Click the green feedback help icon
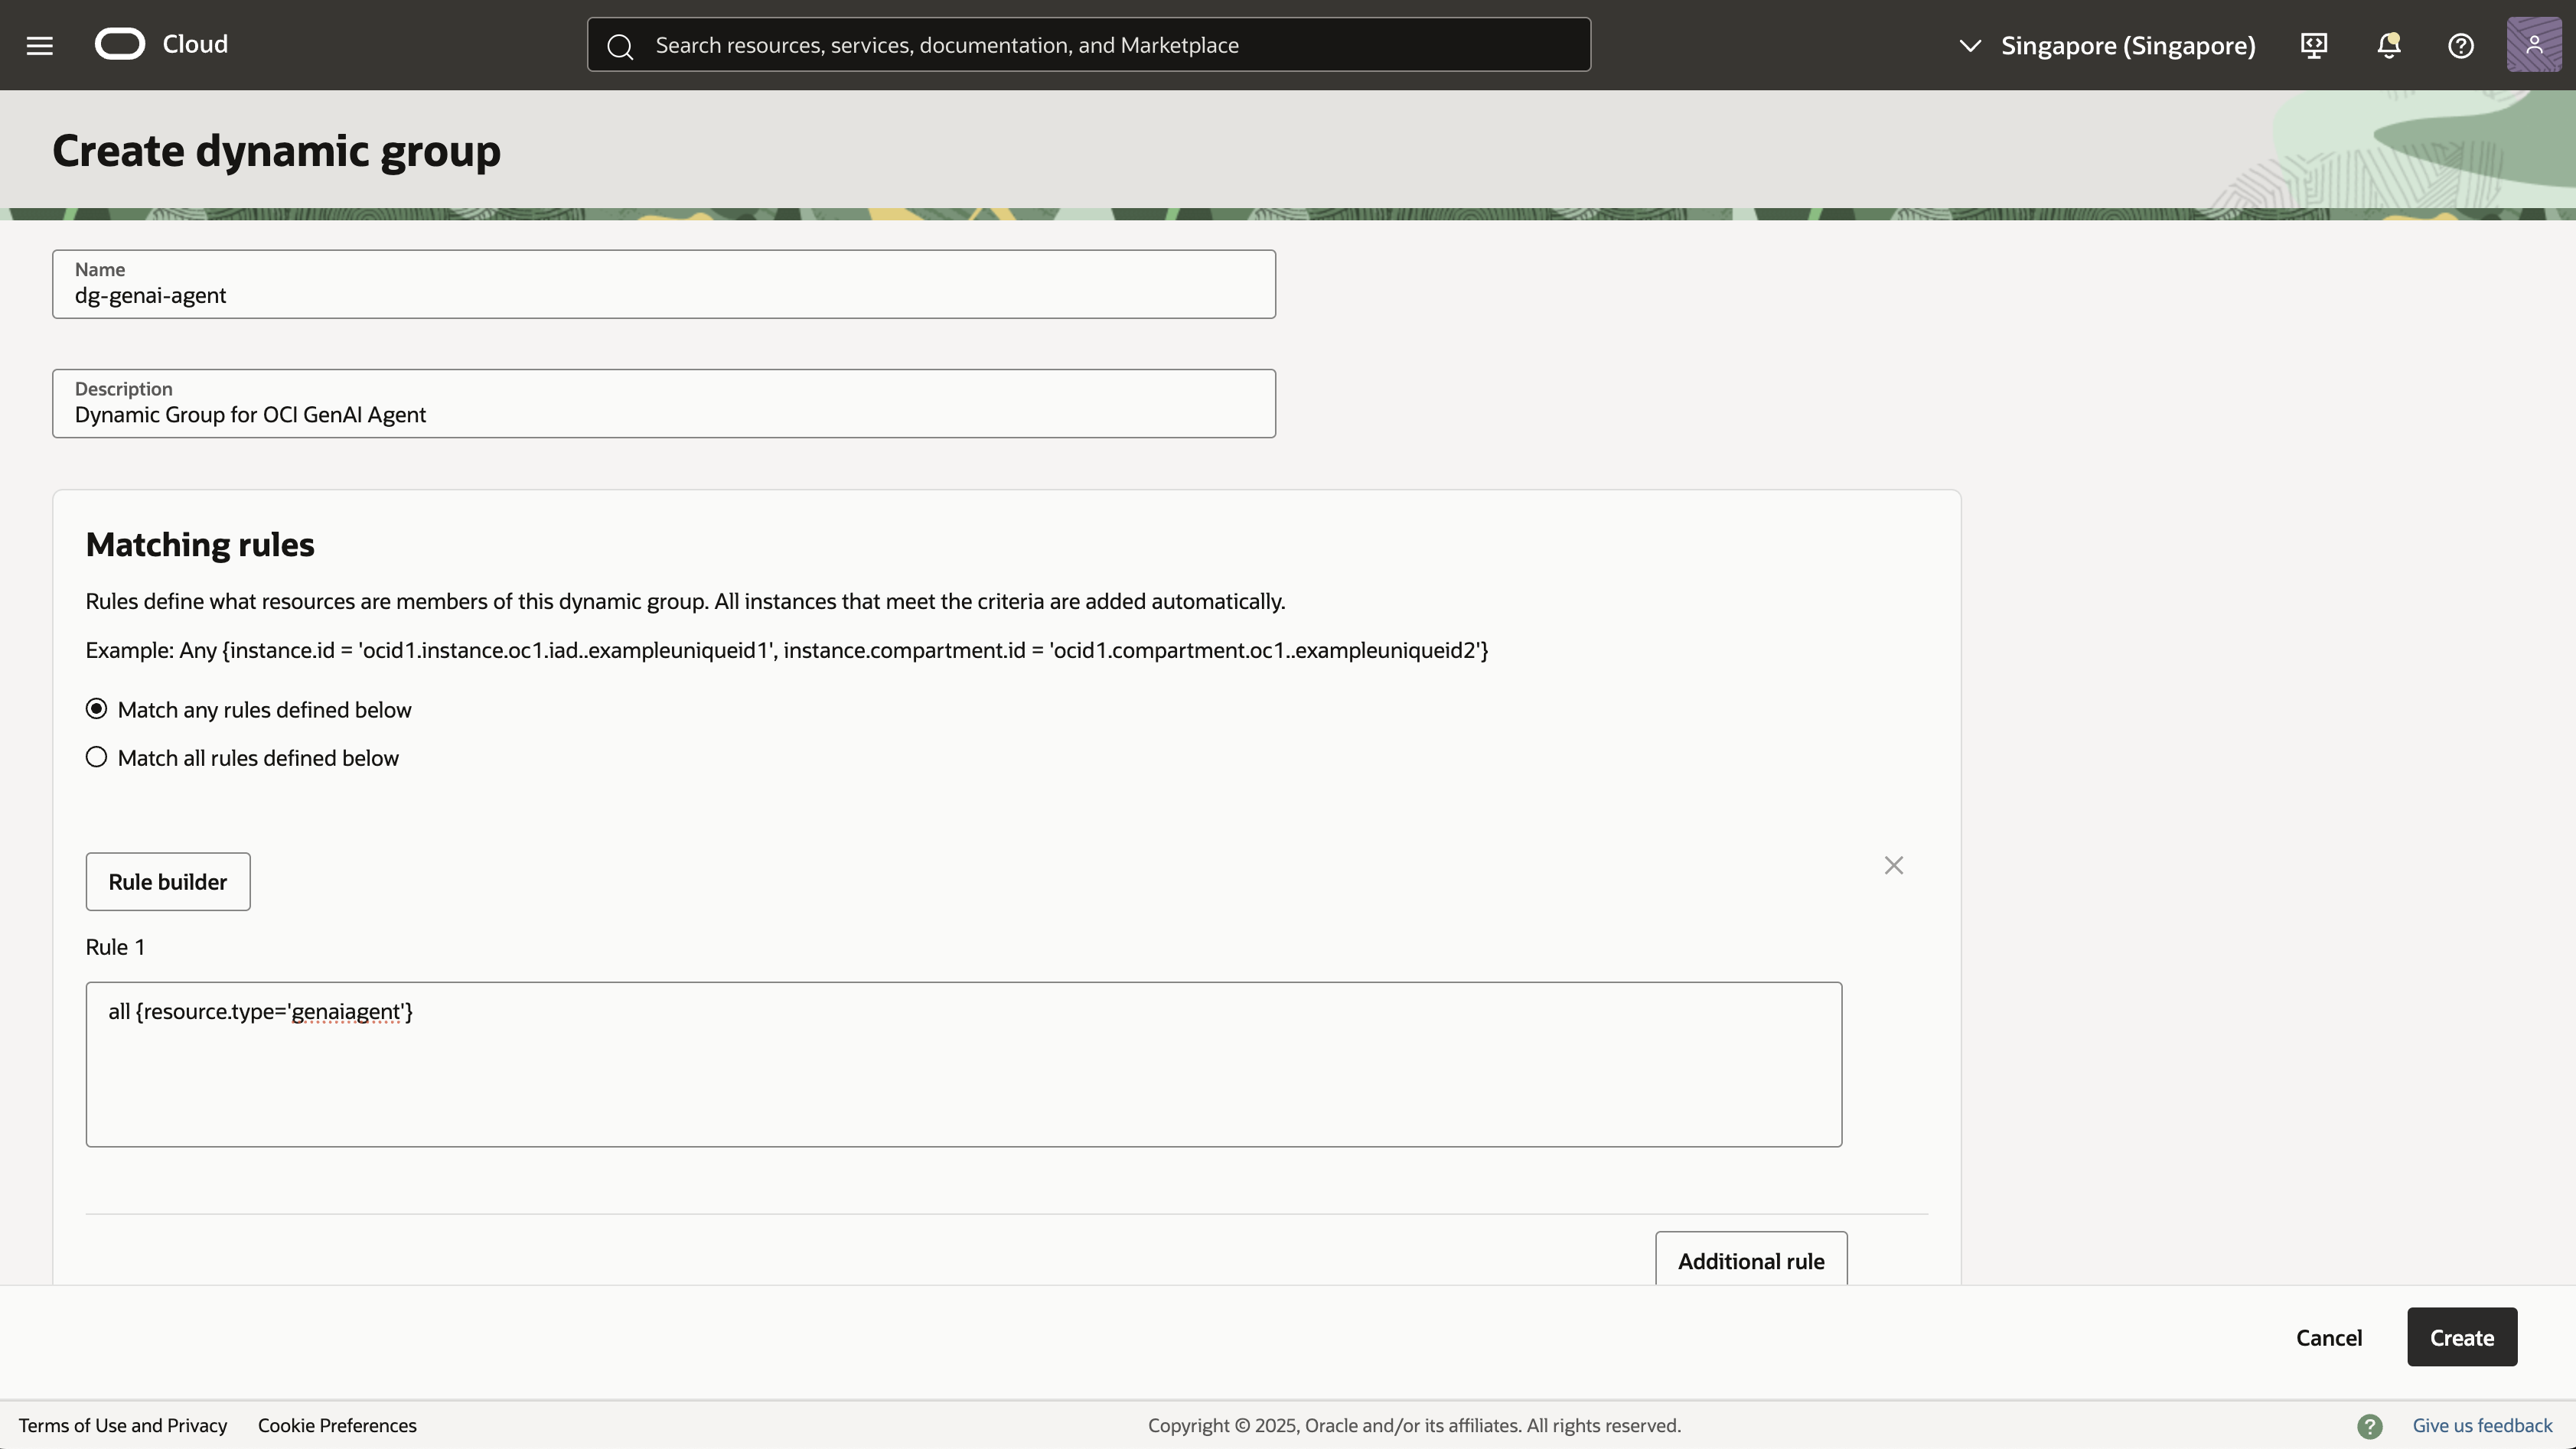Screen dimensions: 2576x1449 pyautogui.click(x=2369, y=1426)
